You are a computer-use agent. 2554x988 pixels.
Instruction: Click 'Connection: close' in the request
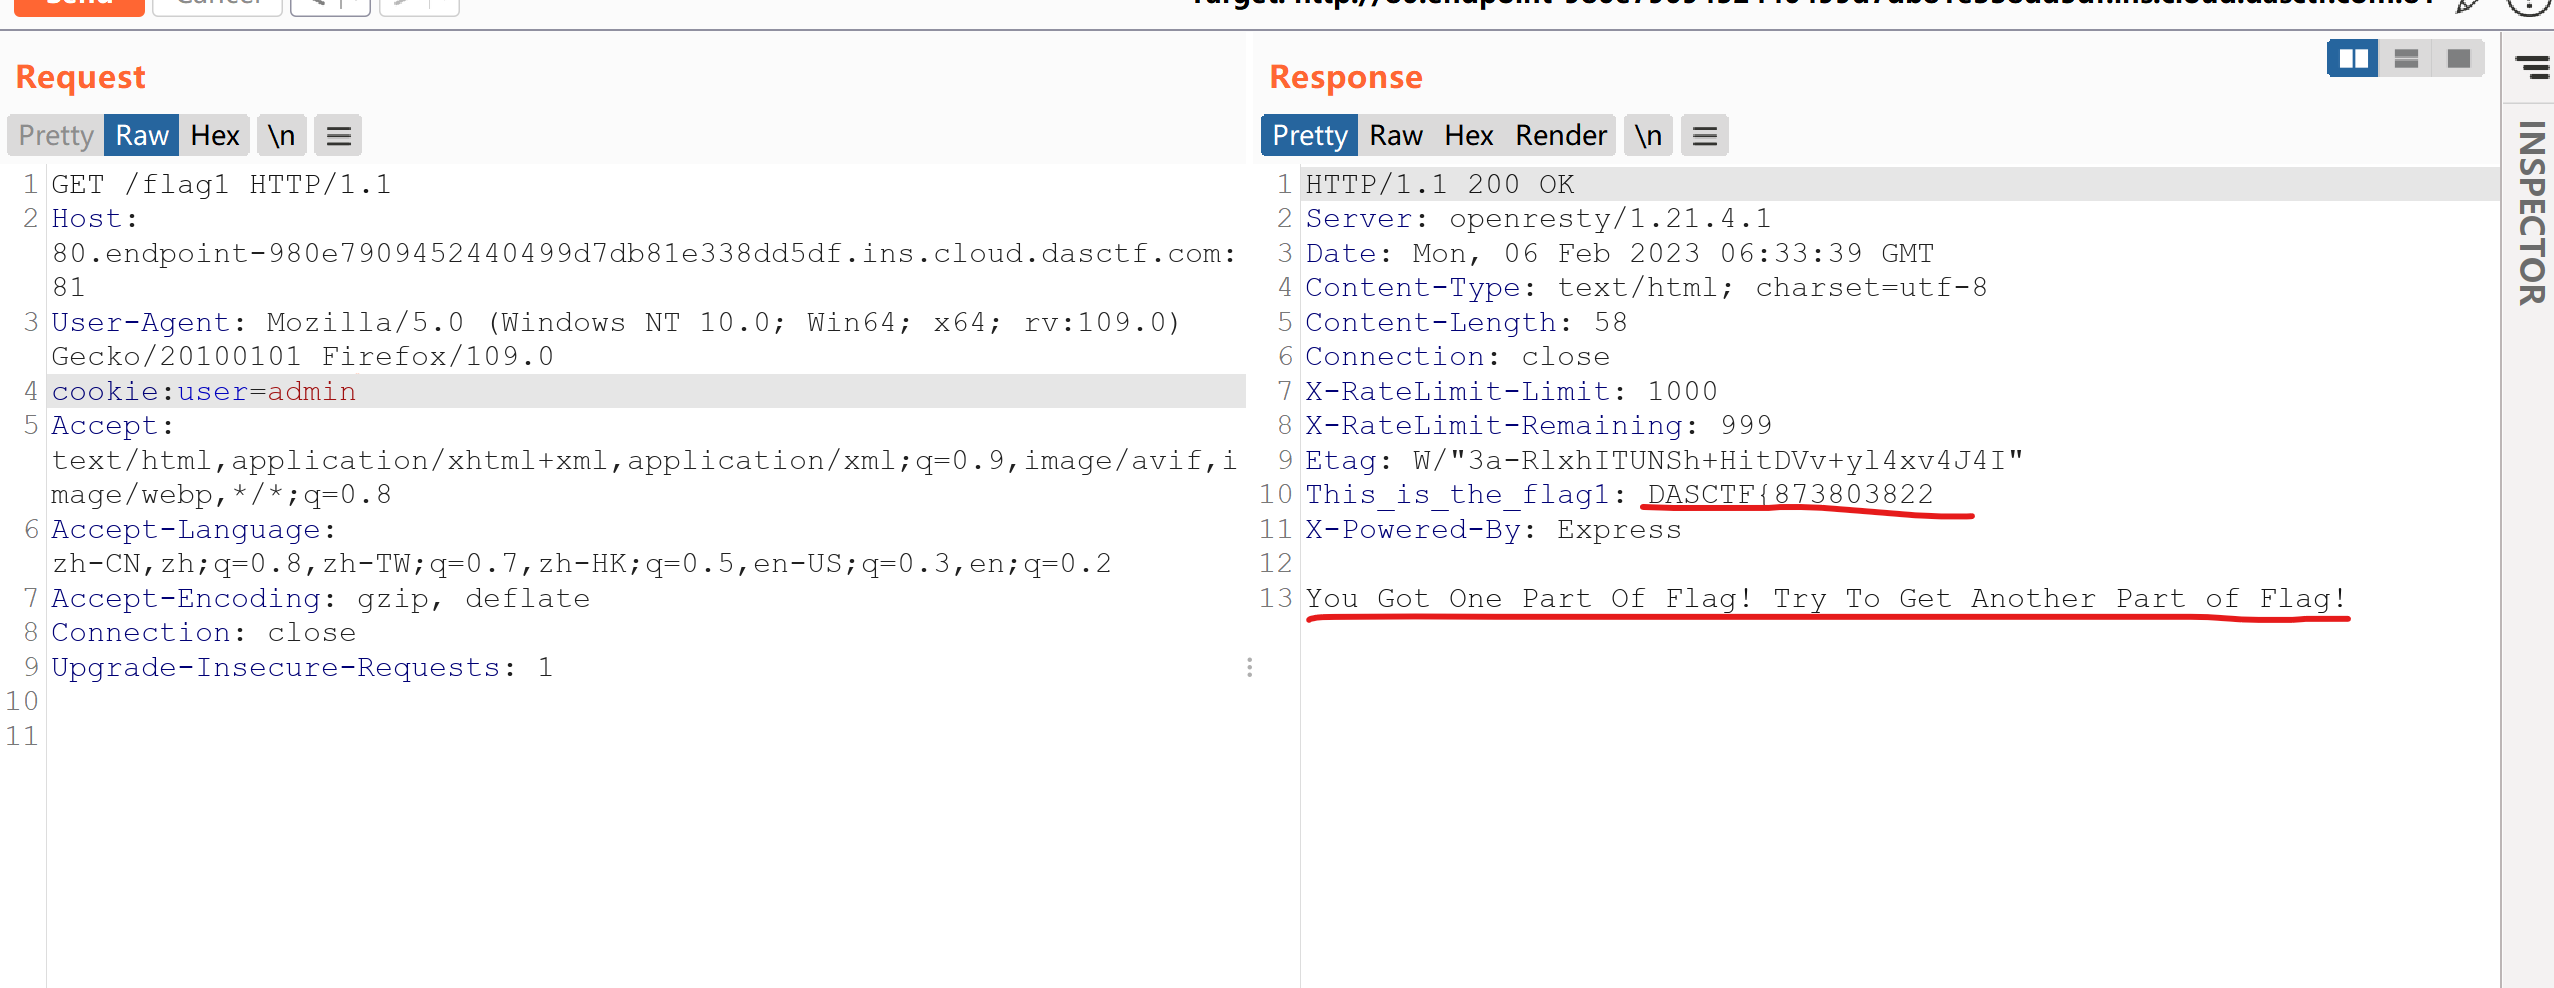(x=203, y=632)
